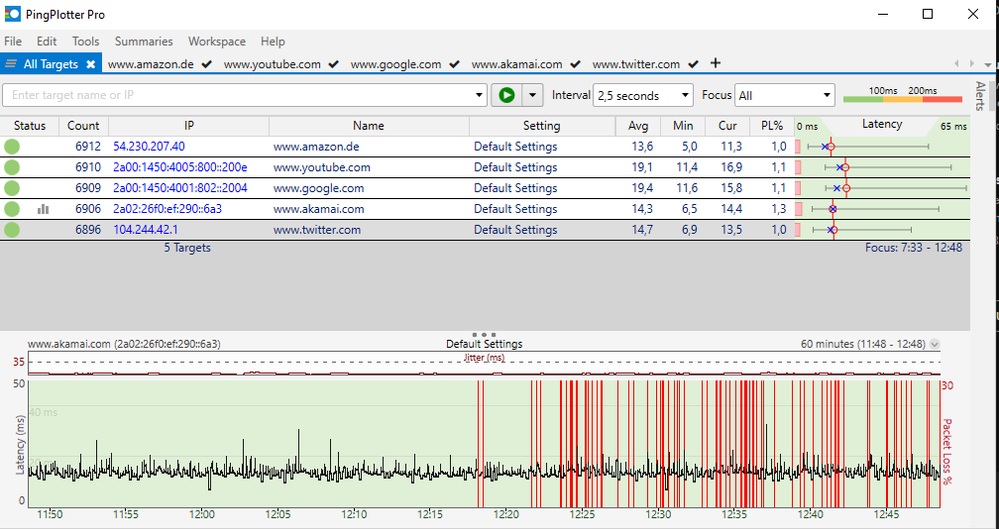Open the Summaries menu

pyautogui.click(x=143, y=41)
